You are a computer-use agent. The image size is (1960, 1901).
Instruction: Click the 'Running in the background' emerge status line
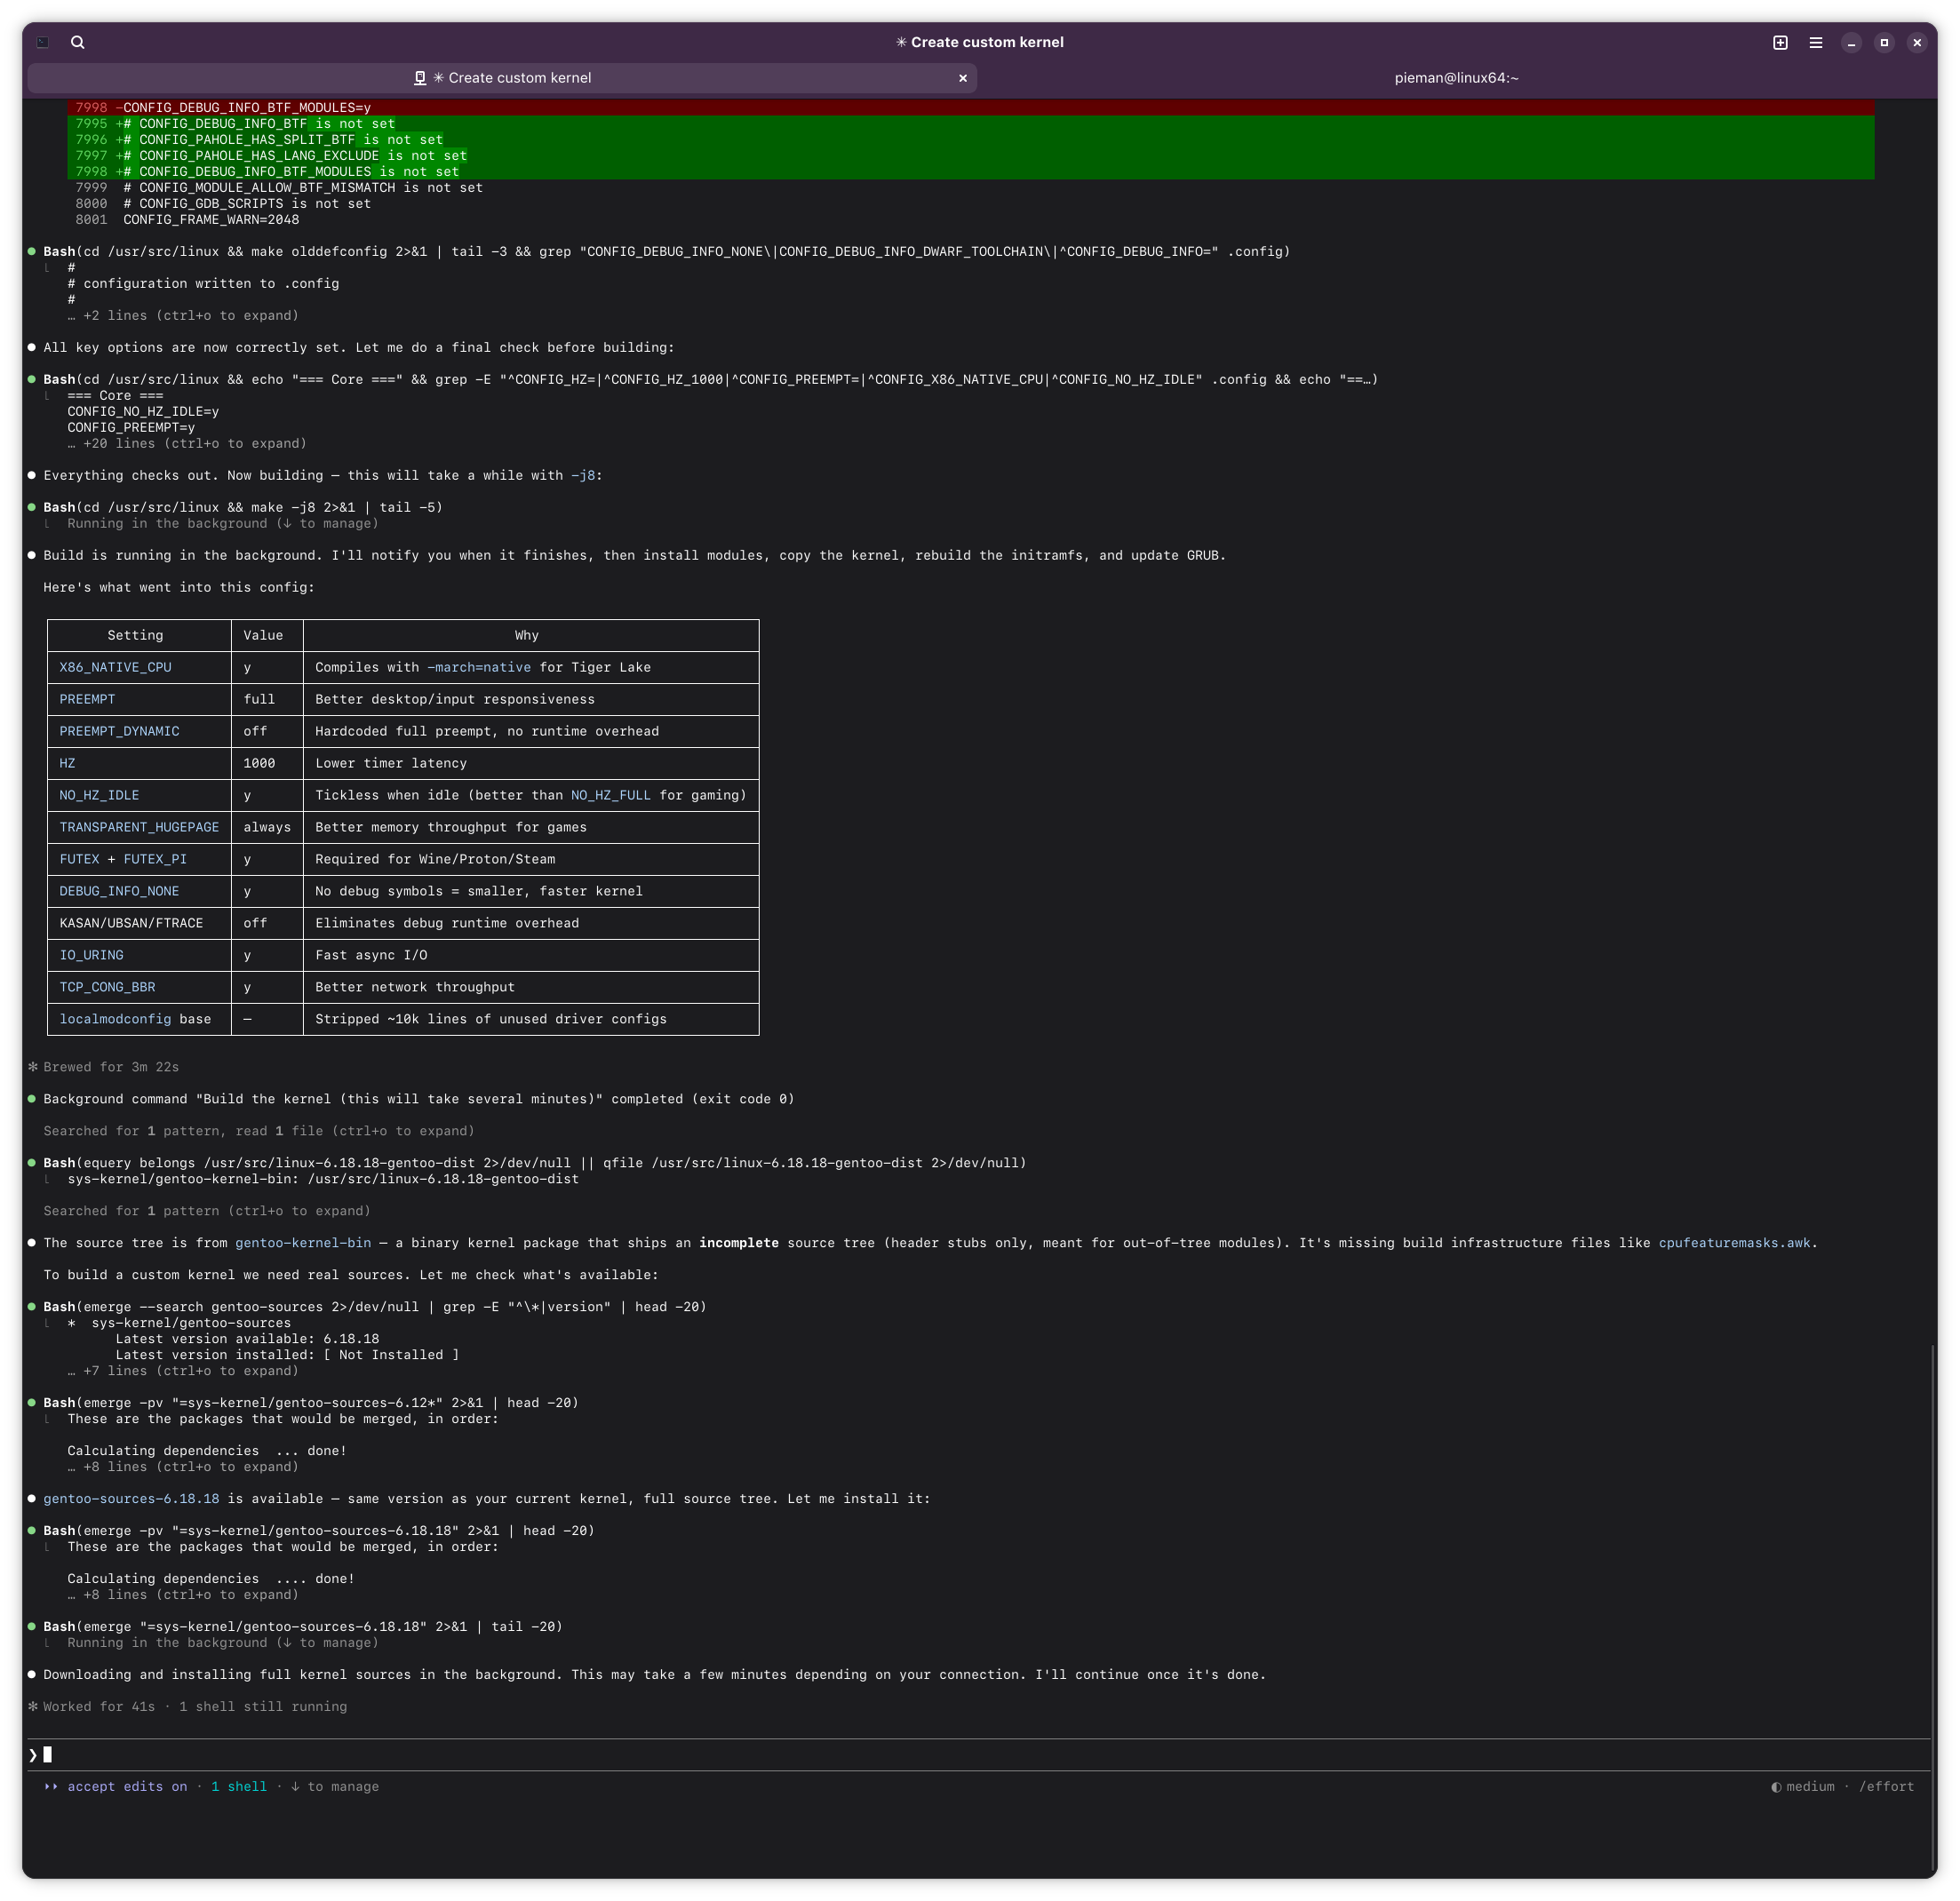[222, 1643]
